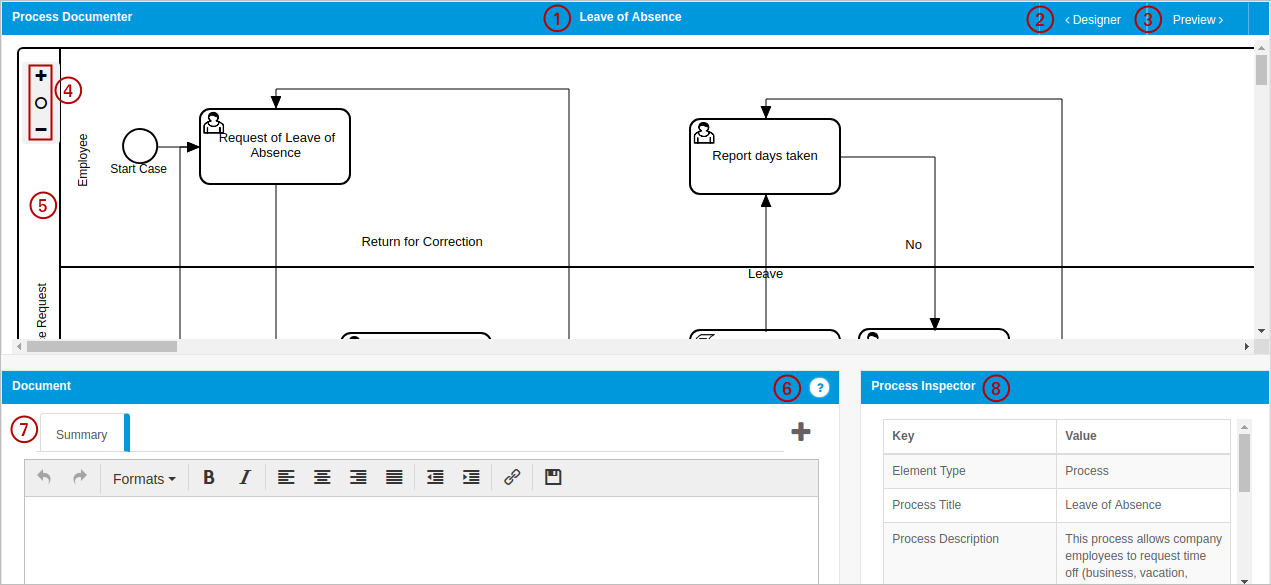
Task: Justify the text alignment
Action: pyautogui.click(x=394, y=478)
